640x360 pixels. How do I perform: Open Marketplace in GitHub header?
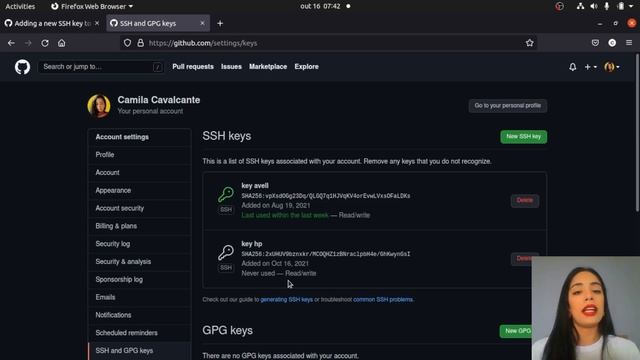268,67
